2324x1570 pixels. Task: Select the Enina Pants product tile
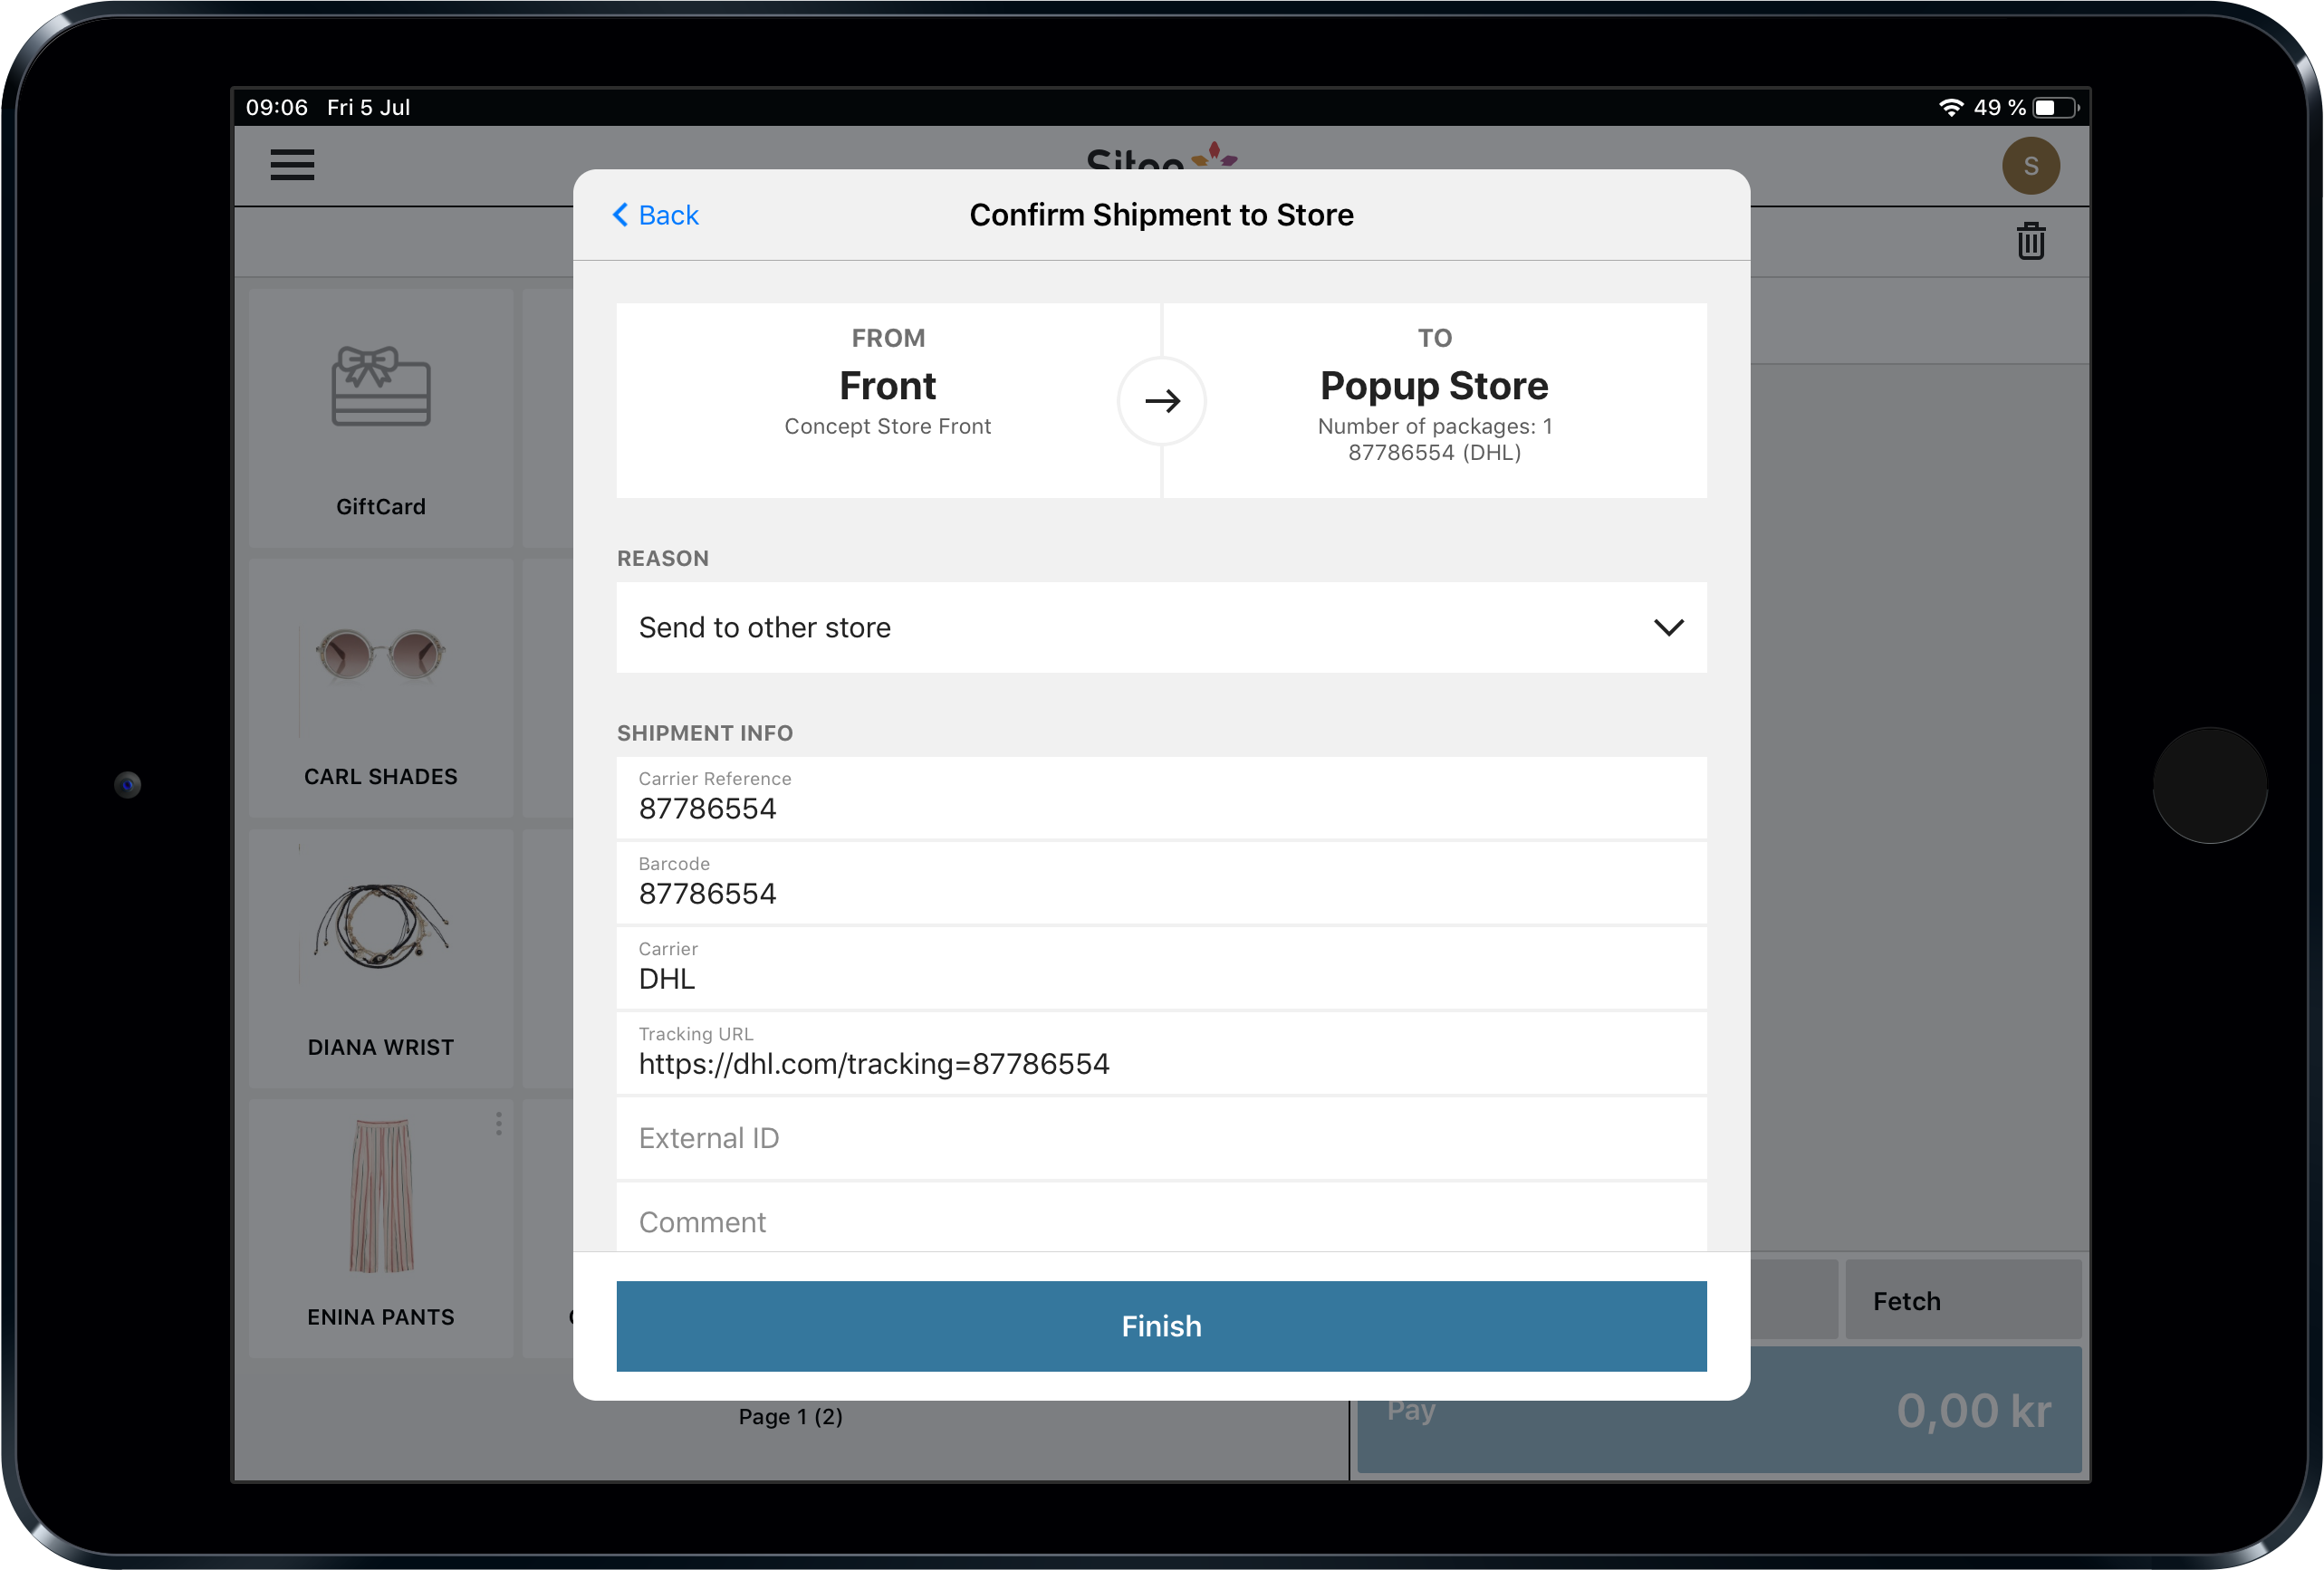coord(381,1228)
